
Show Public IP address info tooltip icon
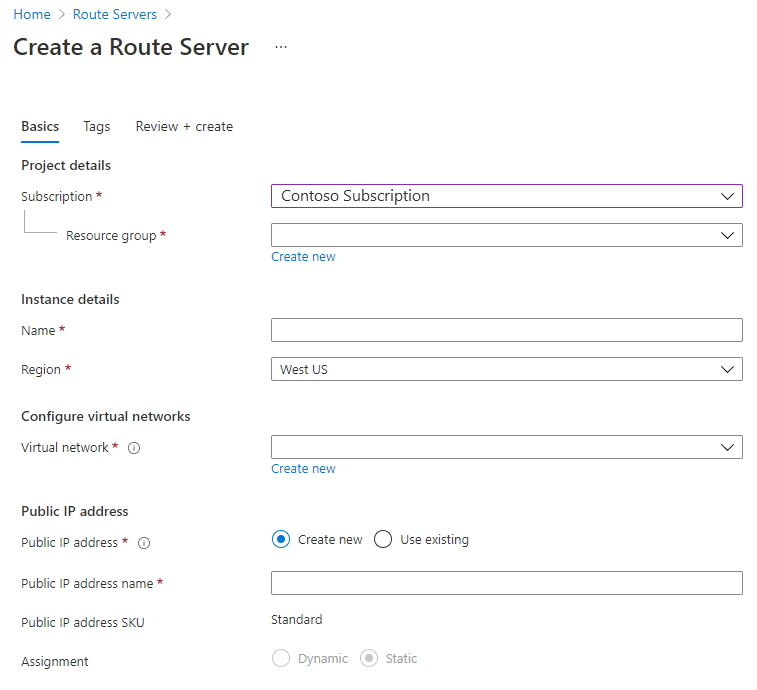[x=144, y=543]
